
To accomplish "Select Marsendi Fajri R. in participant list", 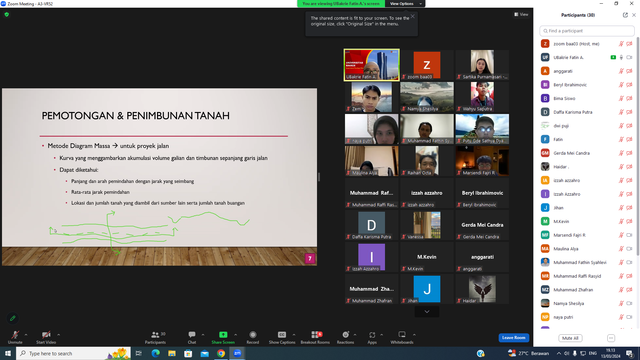I will tap(587, 235).
